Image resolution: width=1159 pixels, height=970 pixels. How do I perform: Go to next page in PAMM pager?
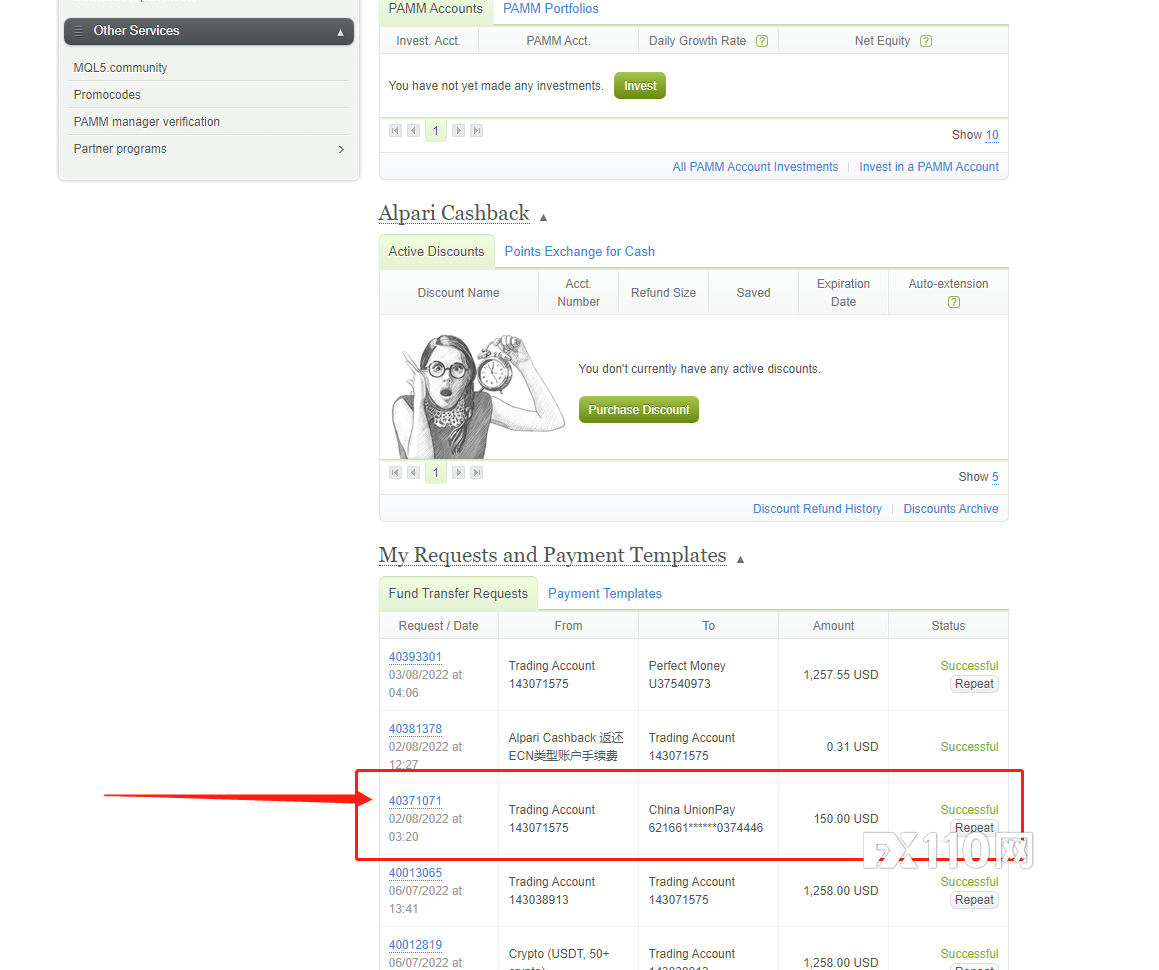tap(458, 131)
